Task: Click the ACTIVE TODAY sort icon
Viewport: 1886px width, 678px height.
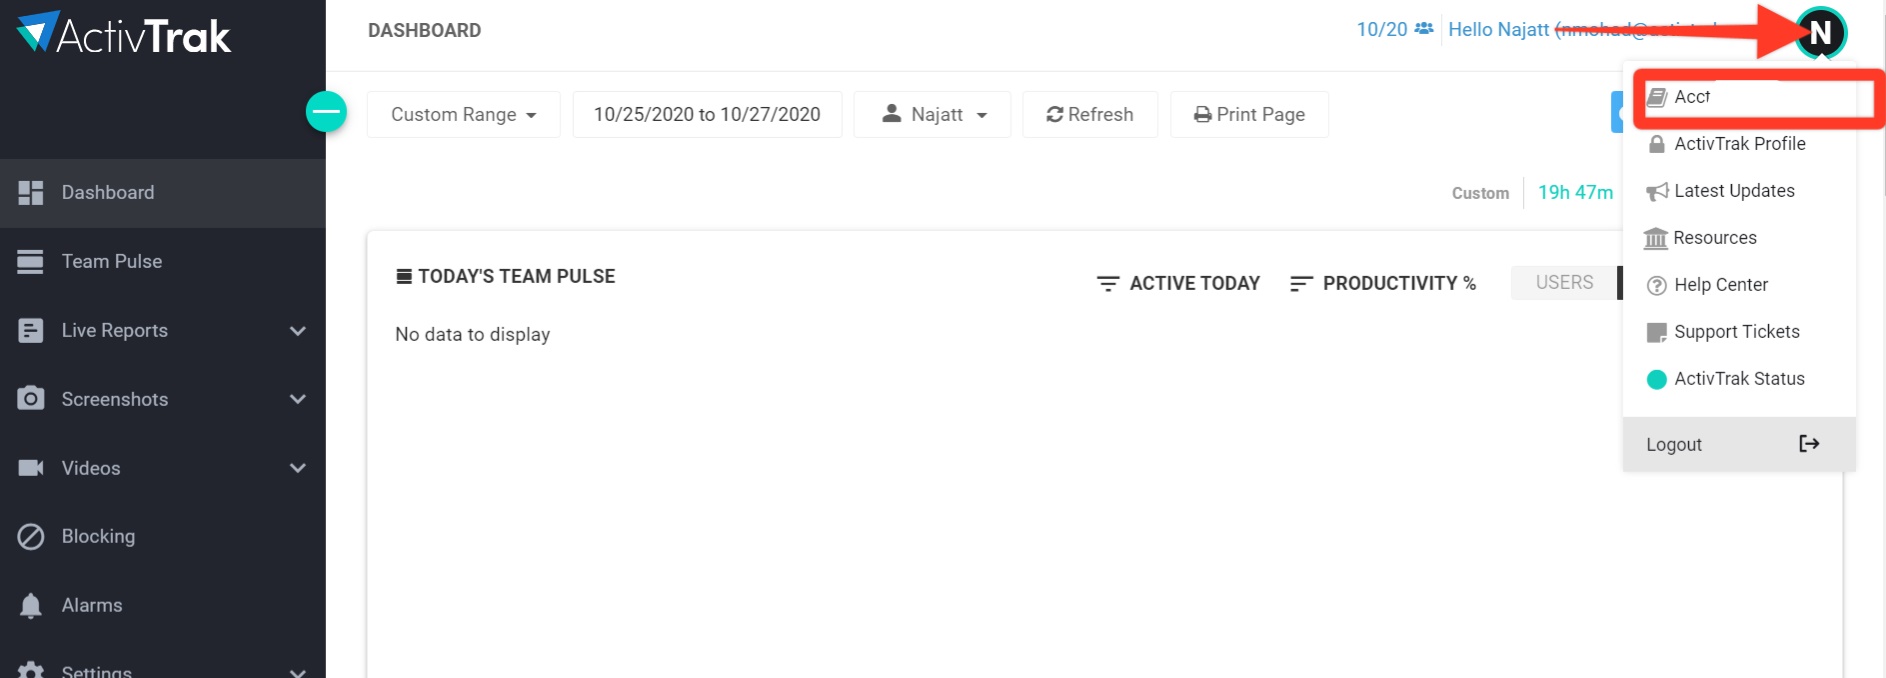Action: point(1107,284)
